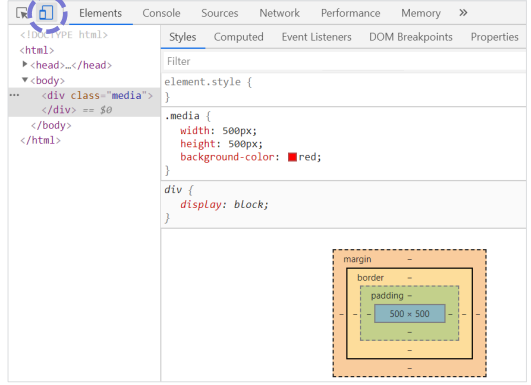Select the DOM Breakpoints tab
The image size is (531, 385).
pyautogui.click(x=411, y=37)
